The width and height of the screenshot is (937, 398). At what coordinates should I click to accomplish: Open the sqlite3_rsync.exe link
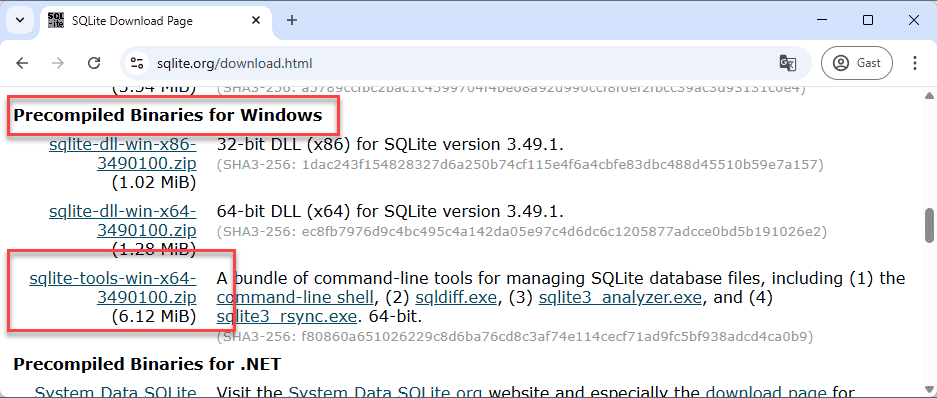click(287, 316)
